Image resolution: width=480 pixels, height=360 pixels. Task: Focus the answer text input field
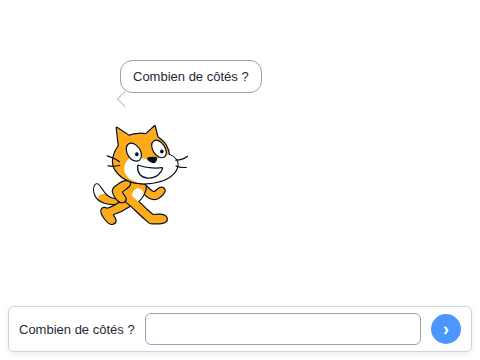click(283, 329)
